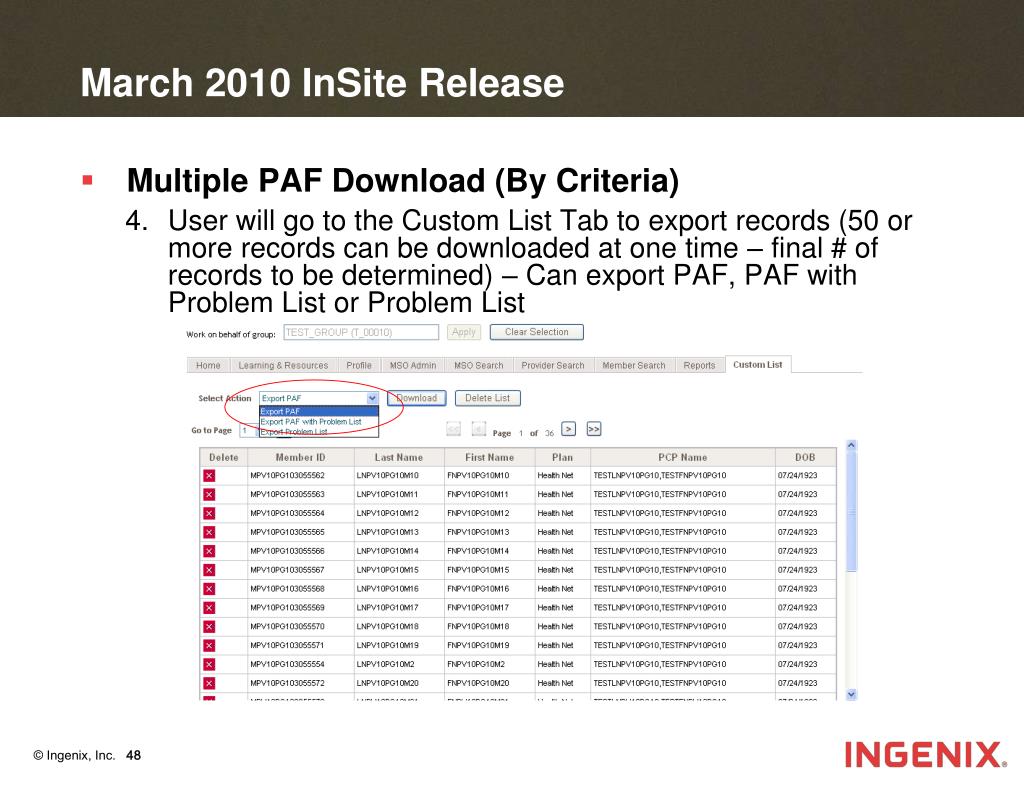Click the Delete column header
1024x791 pixels.
point(223,457)
